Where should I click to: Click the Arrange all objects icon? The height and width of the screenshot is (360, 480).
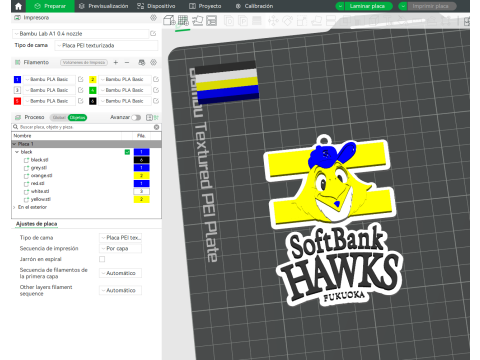click(211, 21)
